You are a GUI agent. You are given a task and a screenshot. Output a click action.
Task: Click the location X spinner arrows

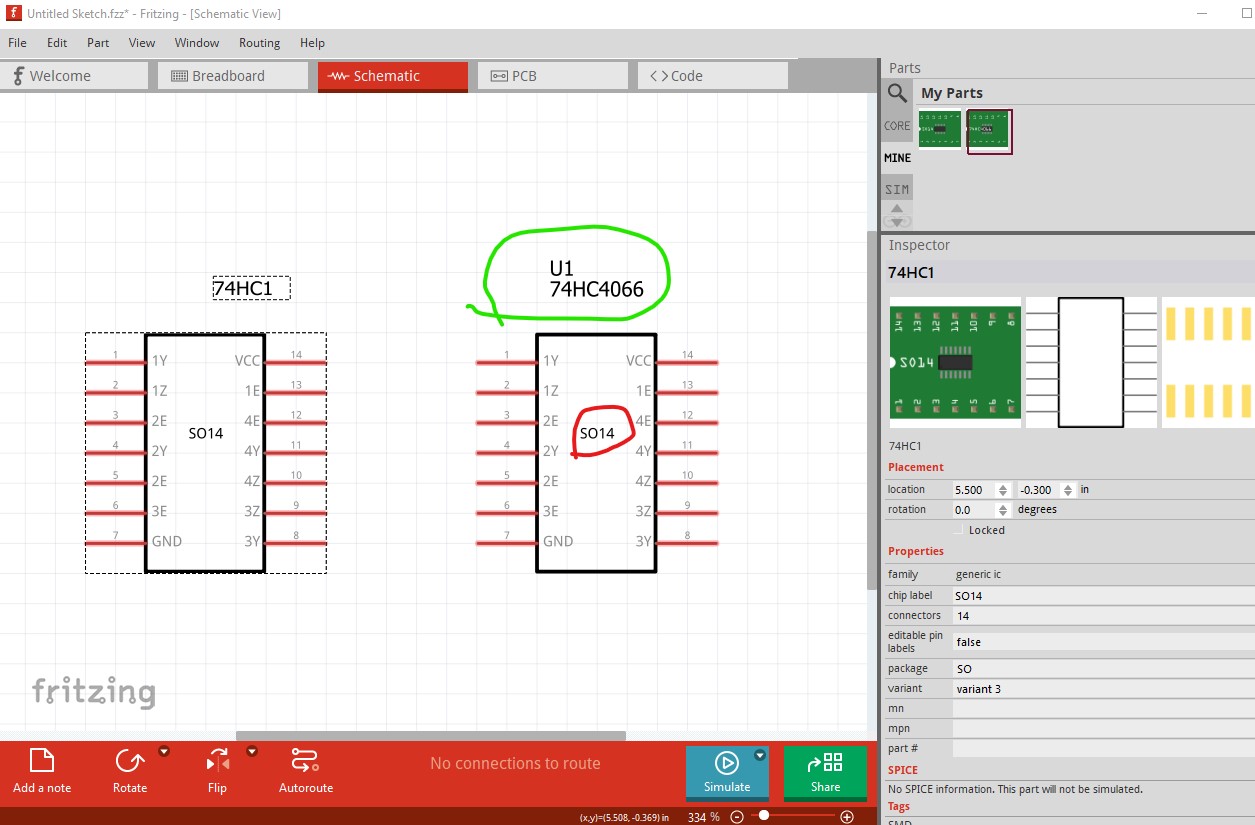(x=1005, y=490)
